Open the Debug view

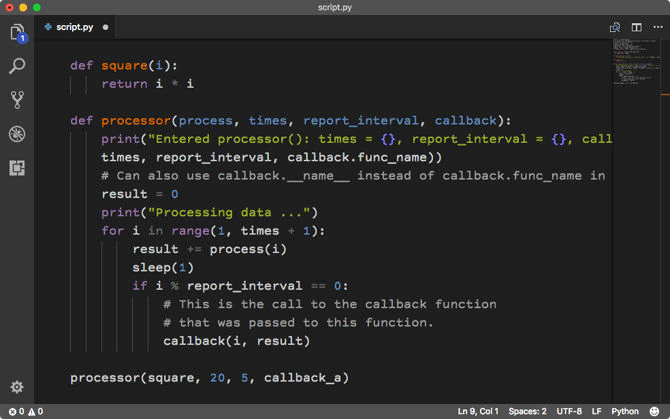point(17,134)
